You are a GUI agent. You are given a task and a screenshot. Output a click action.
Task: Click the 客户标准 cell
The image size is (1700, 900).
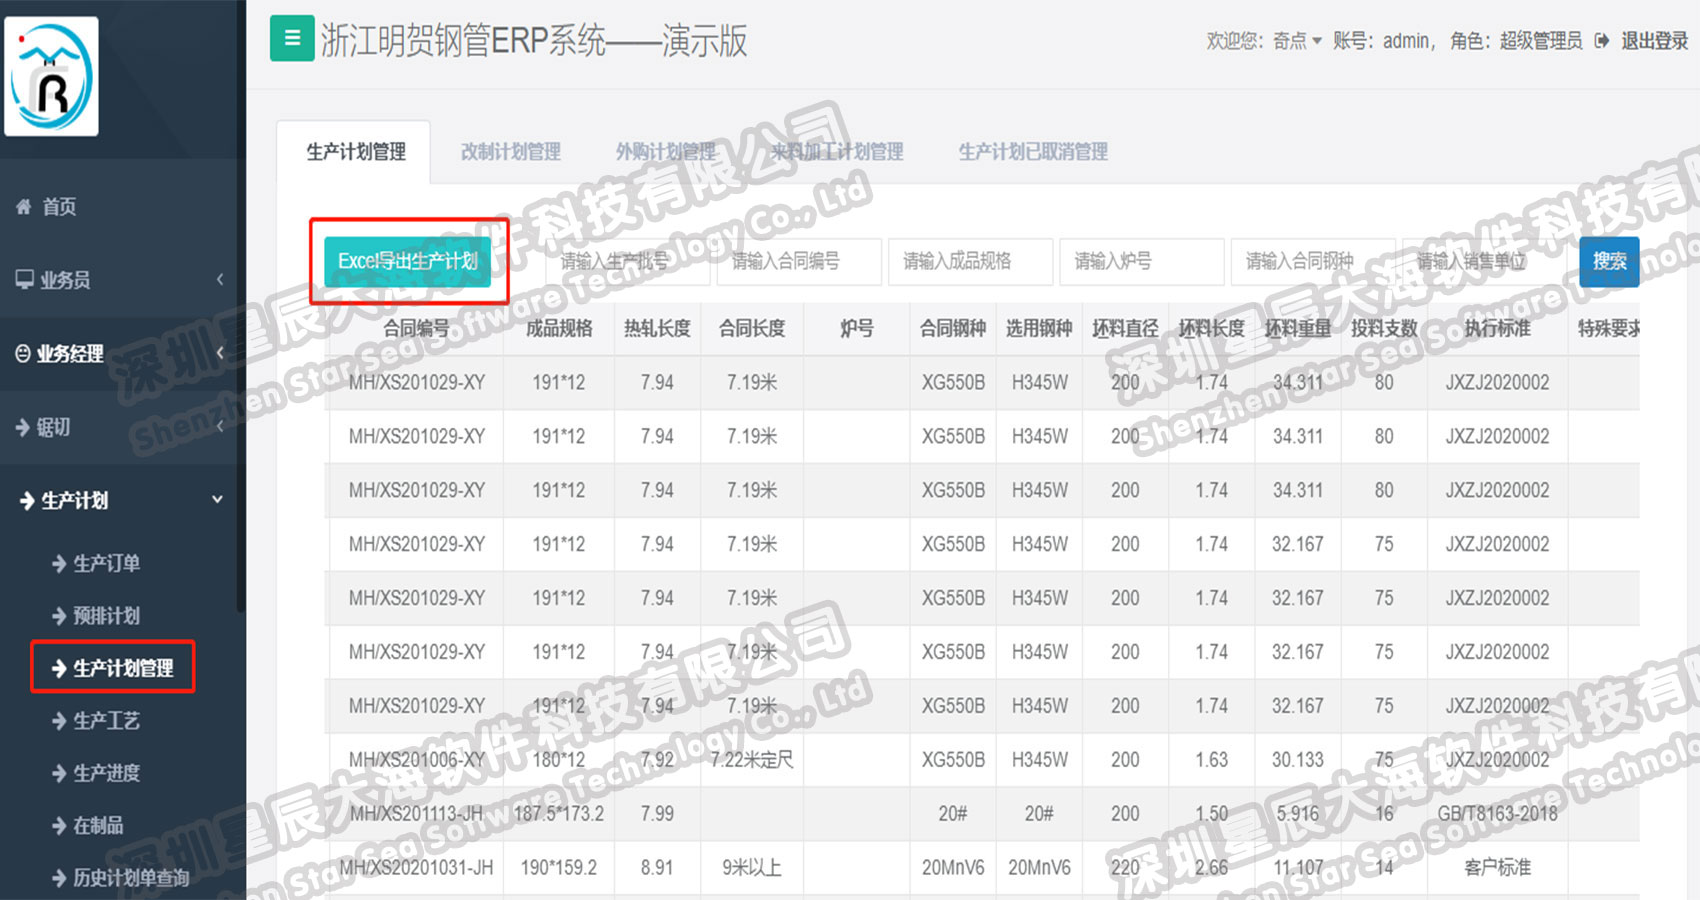[1497, 868]
